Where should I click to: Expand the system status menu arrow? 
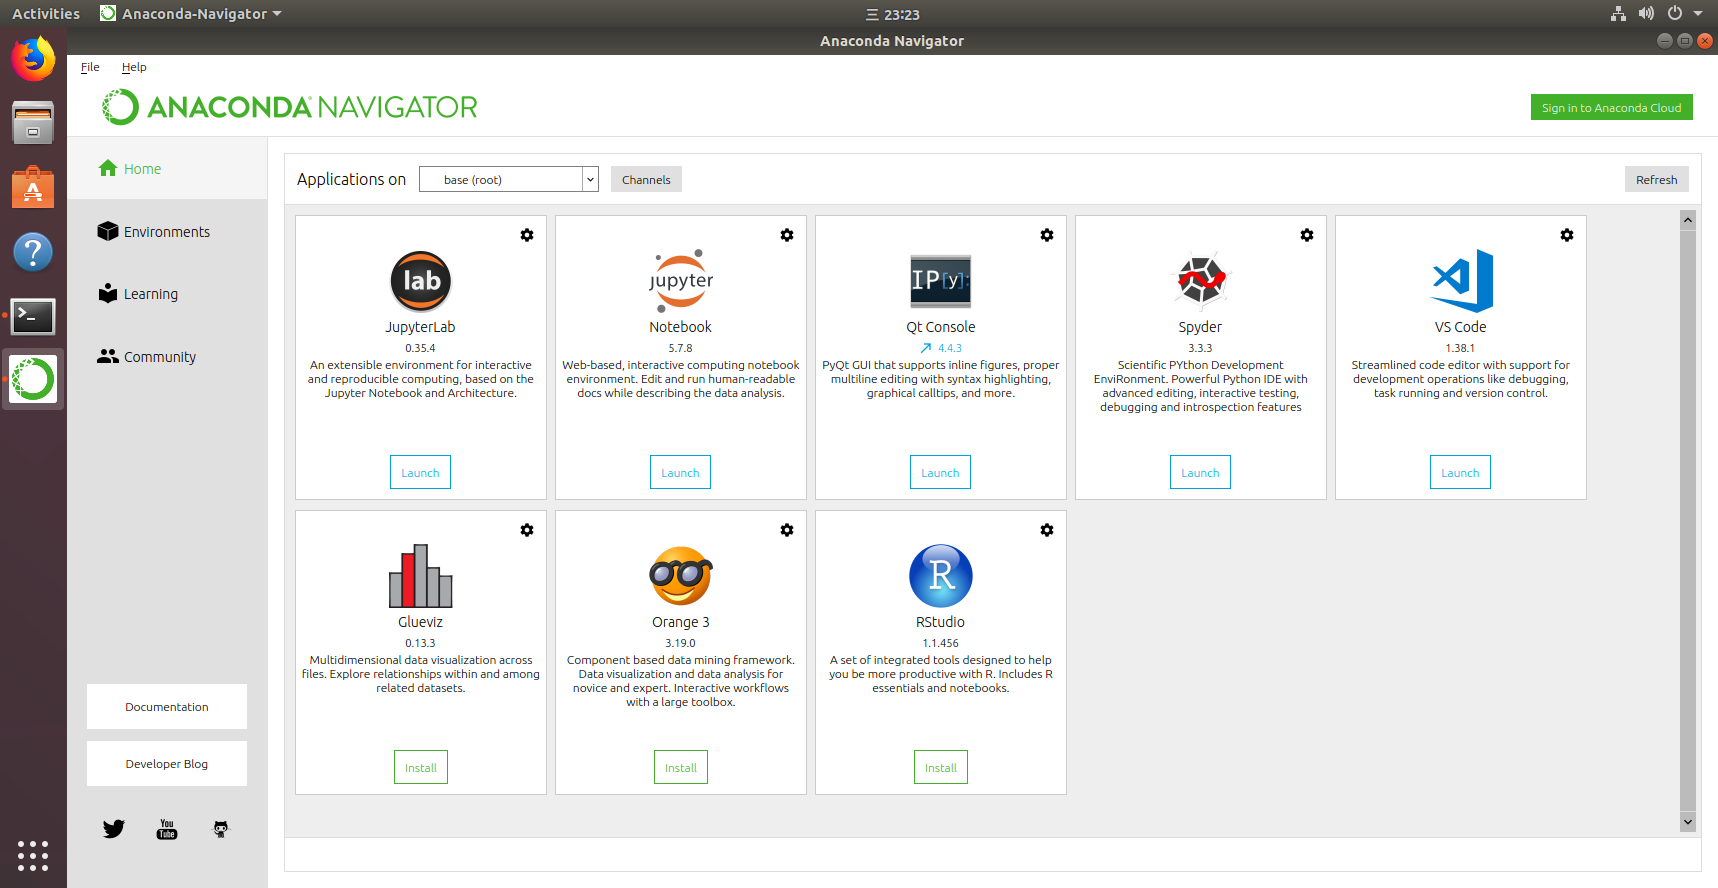tap(1698, 14)
